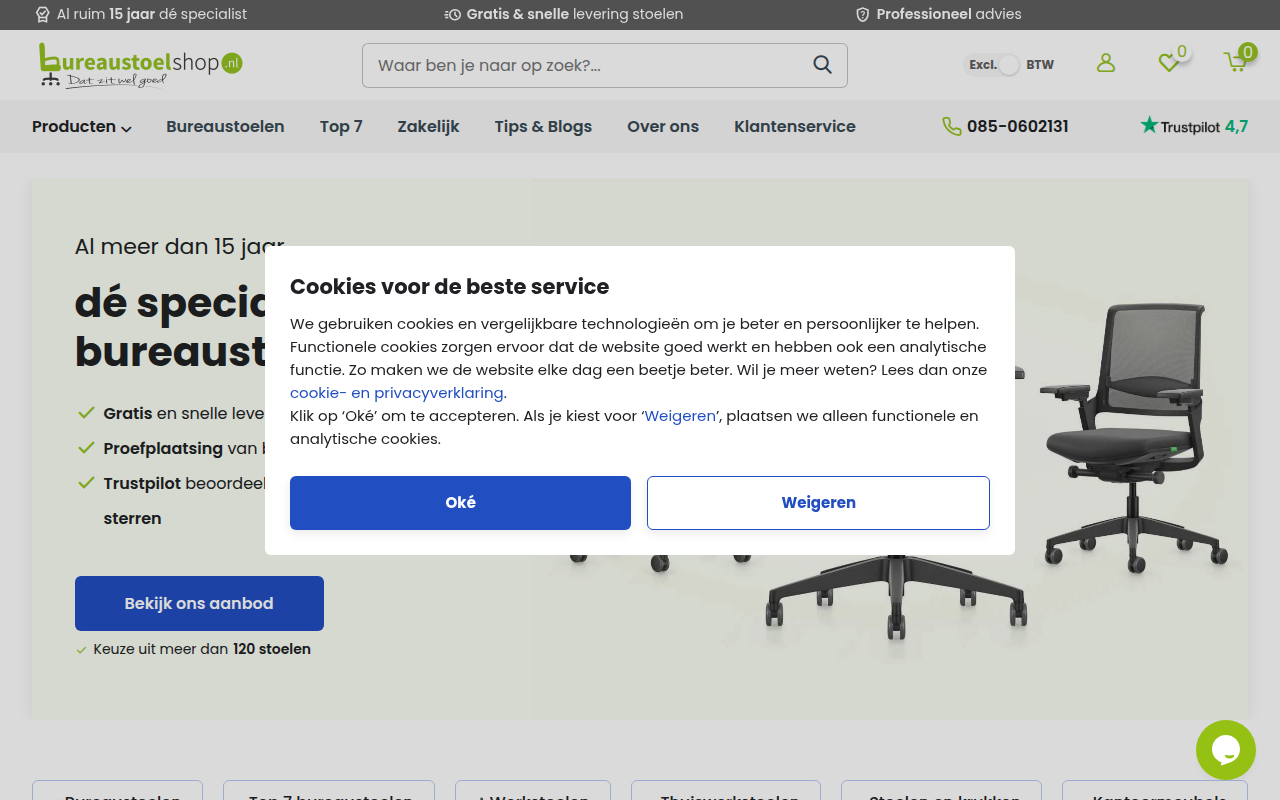Screen dimensions: 1280x800
Task: Click the fast delivery clock icon
Action: tap(453, 14)
